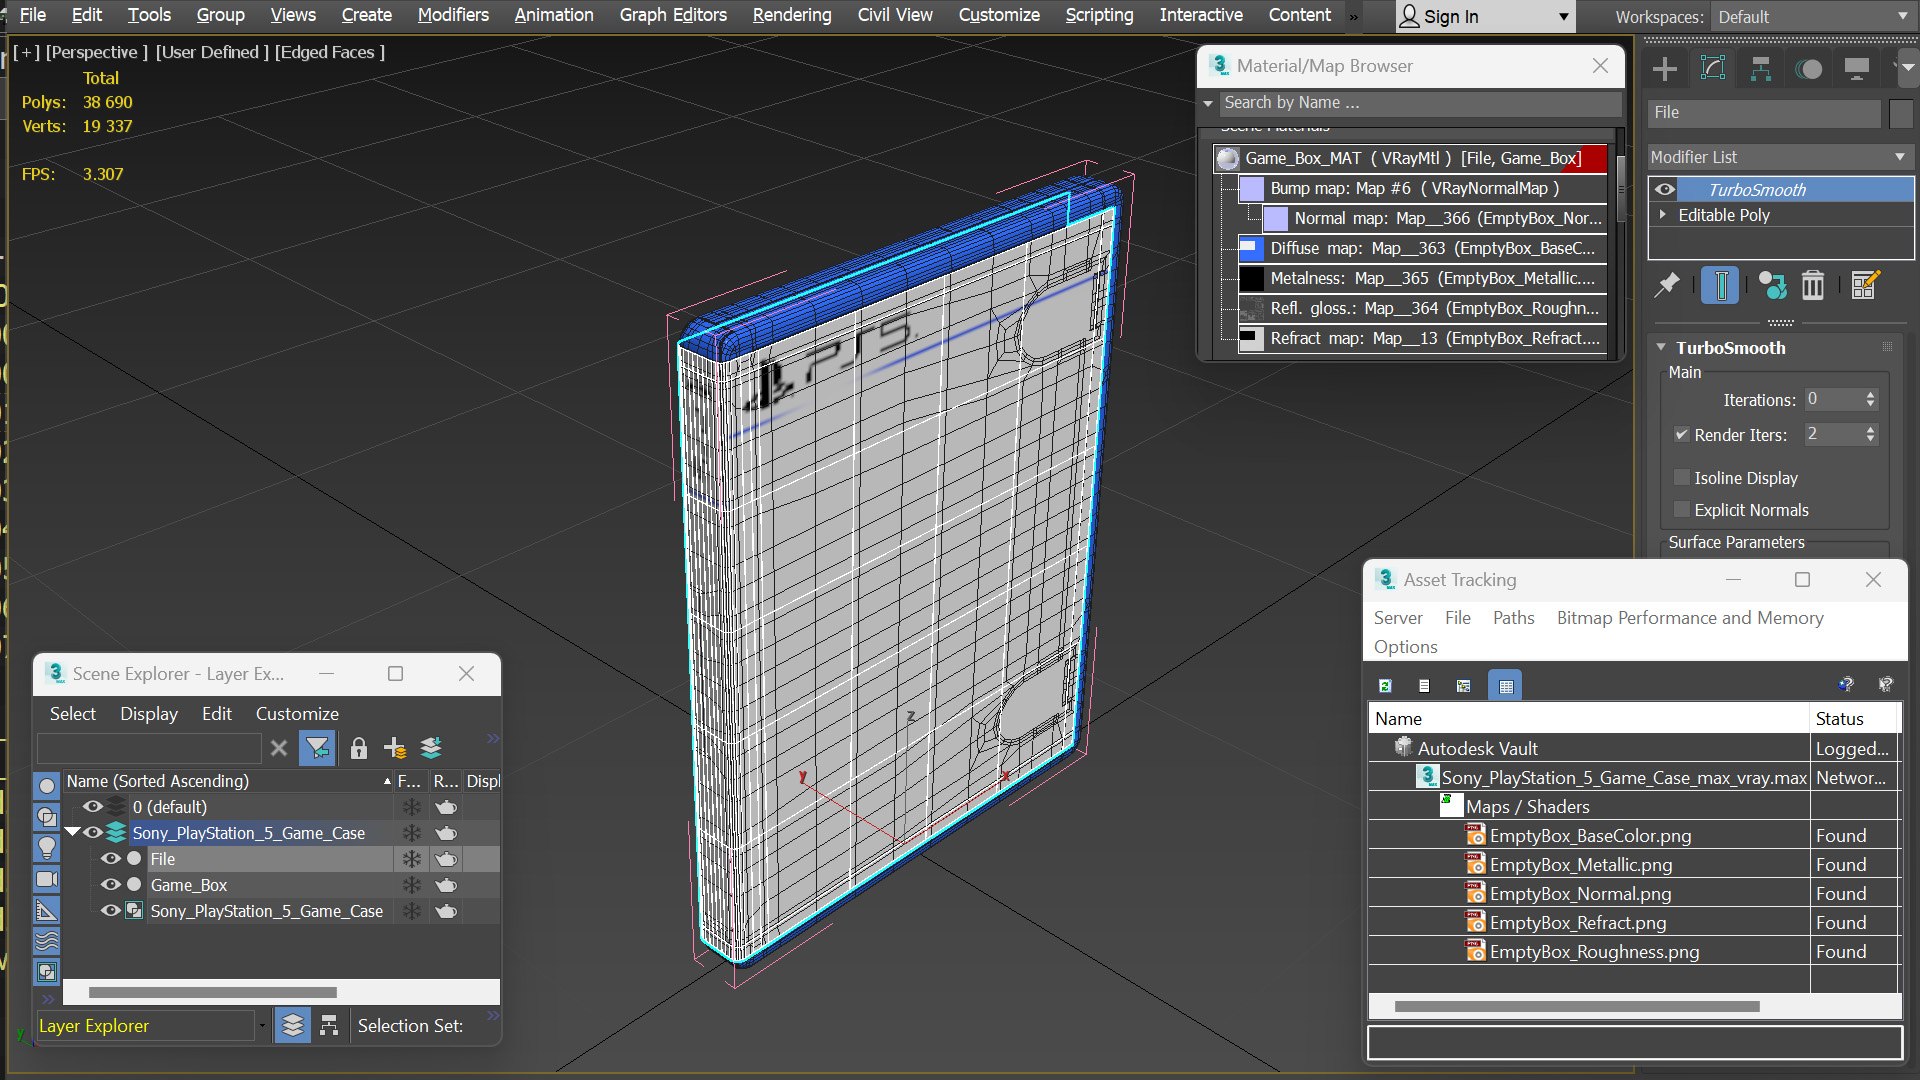Click the Asset Tracking tree view icon

click(x=1463, y=685)
